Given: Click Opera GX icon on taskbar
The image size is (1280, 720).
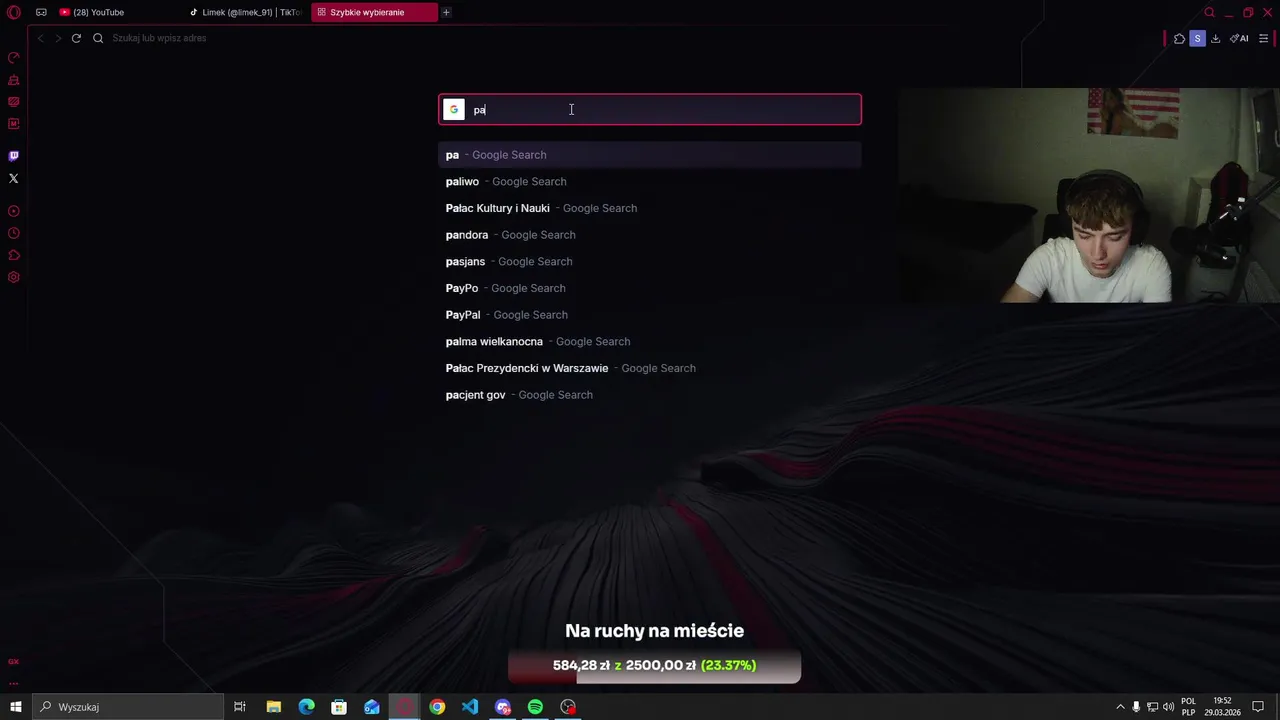Looking at the screenshot, I should 405,707.
